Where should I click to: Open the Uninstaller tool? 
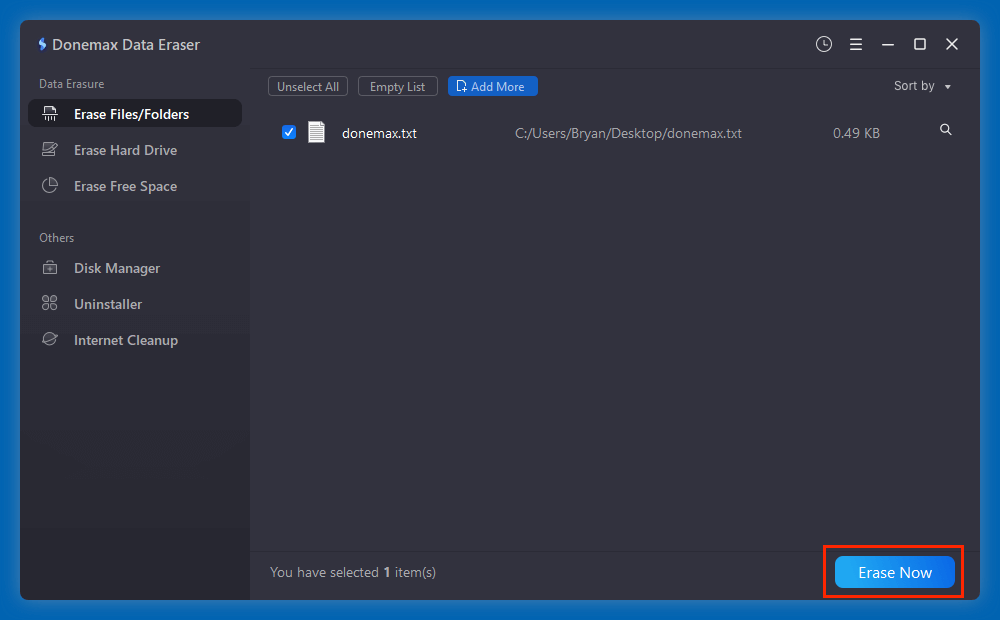[108, 304]
